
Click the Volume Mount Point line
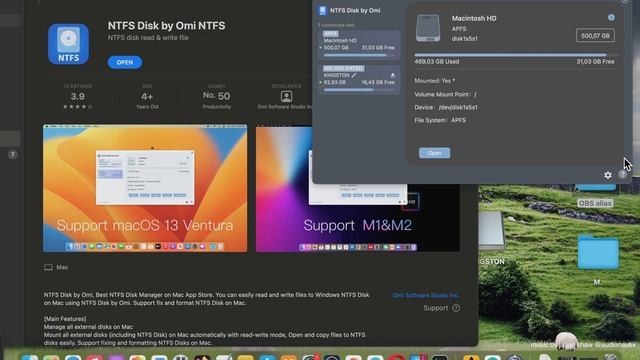coord(445,94)
